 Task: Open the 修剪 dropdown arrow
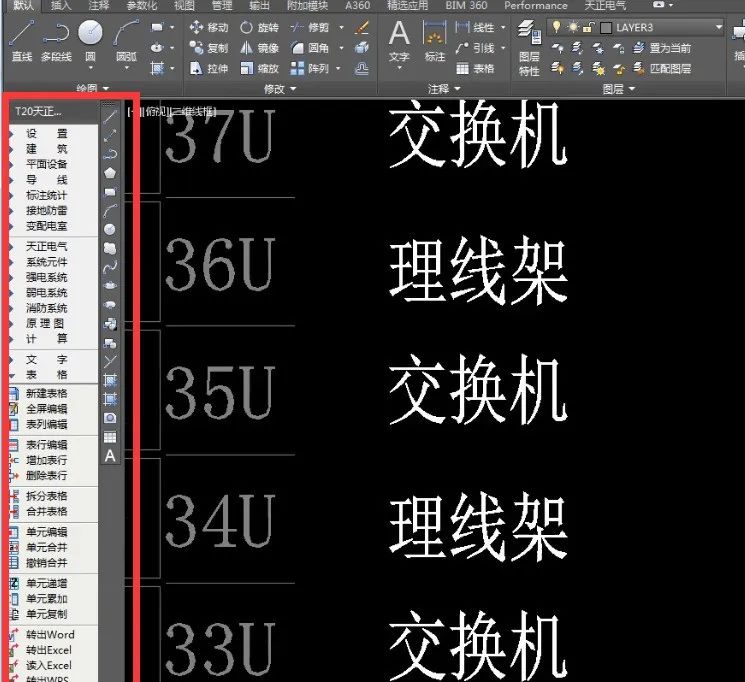coord(341,28)
